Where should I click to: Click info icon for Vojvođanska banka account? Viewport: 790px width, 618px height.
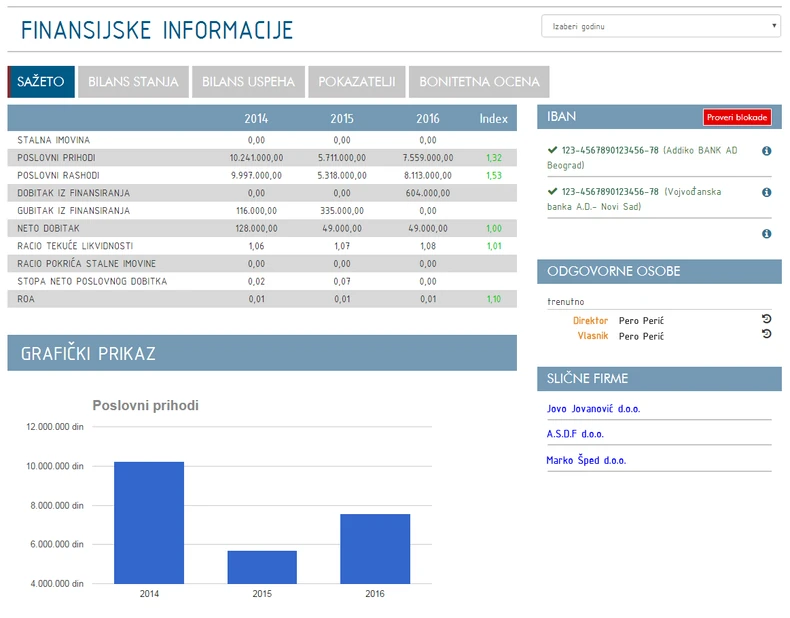click(767, 192)
